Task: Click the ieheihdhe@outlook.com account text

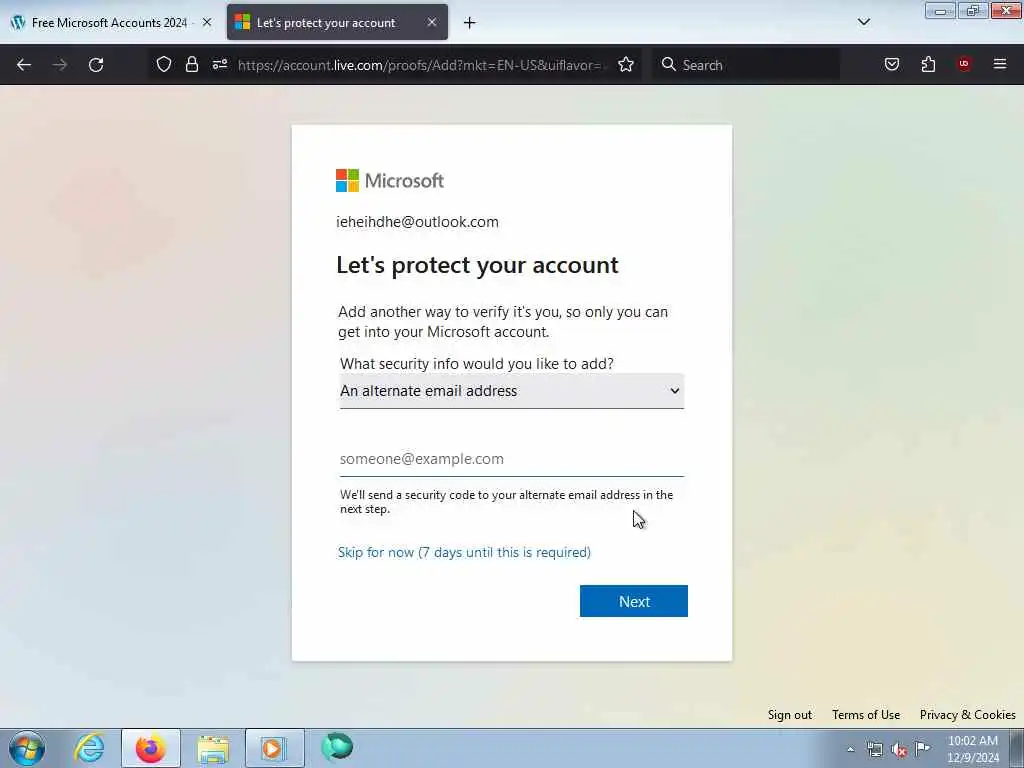Action: pos(417,222)
